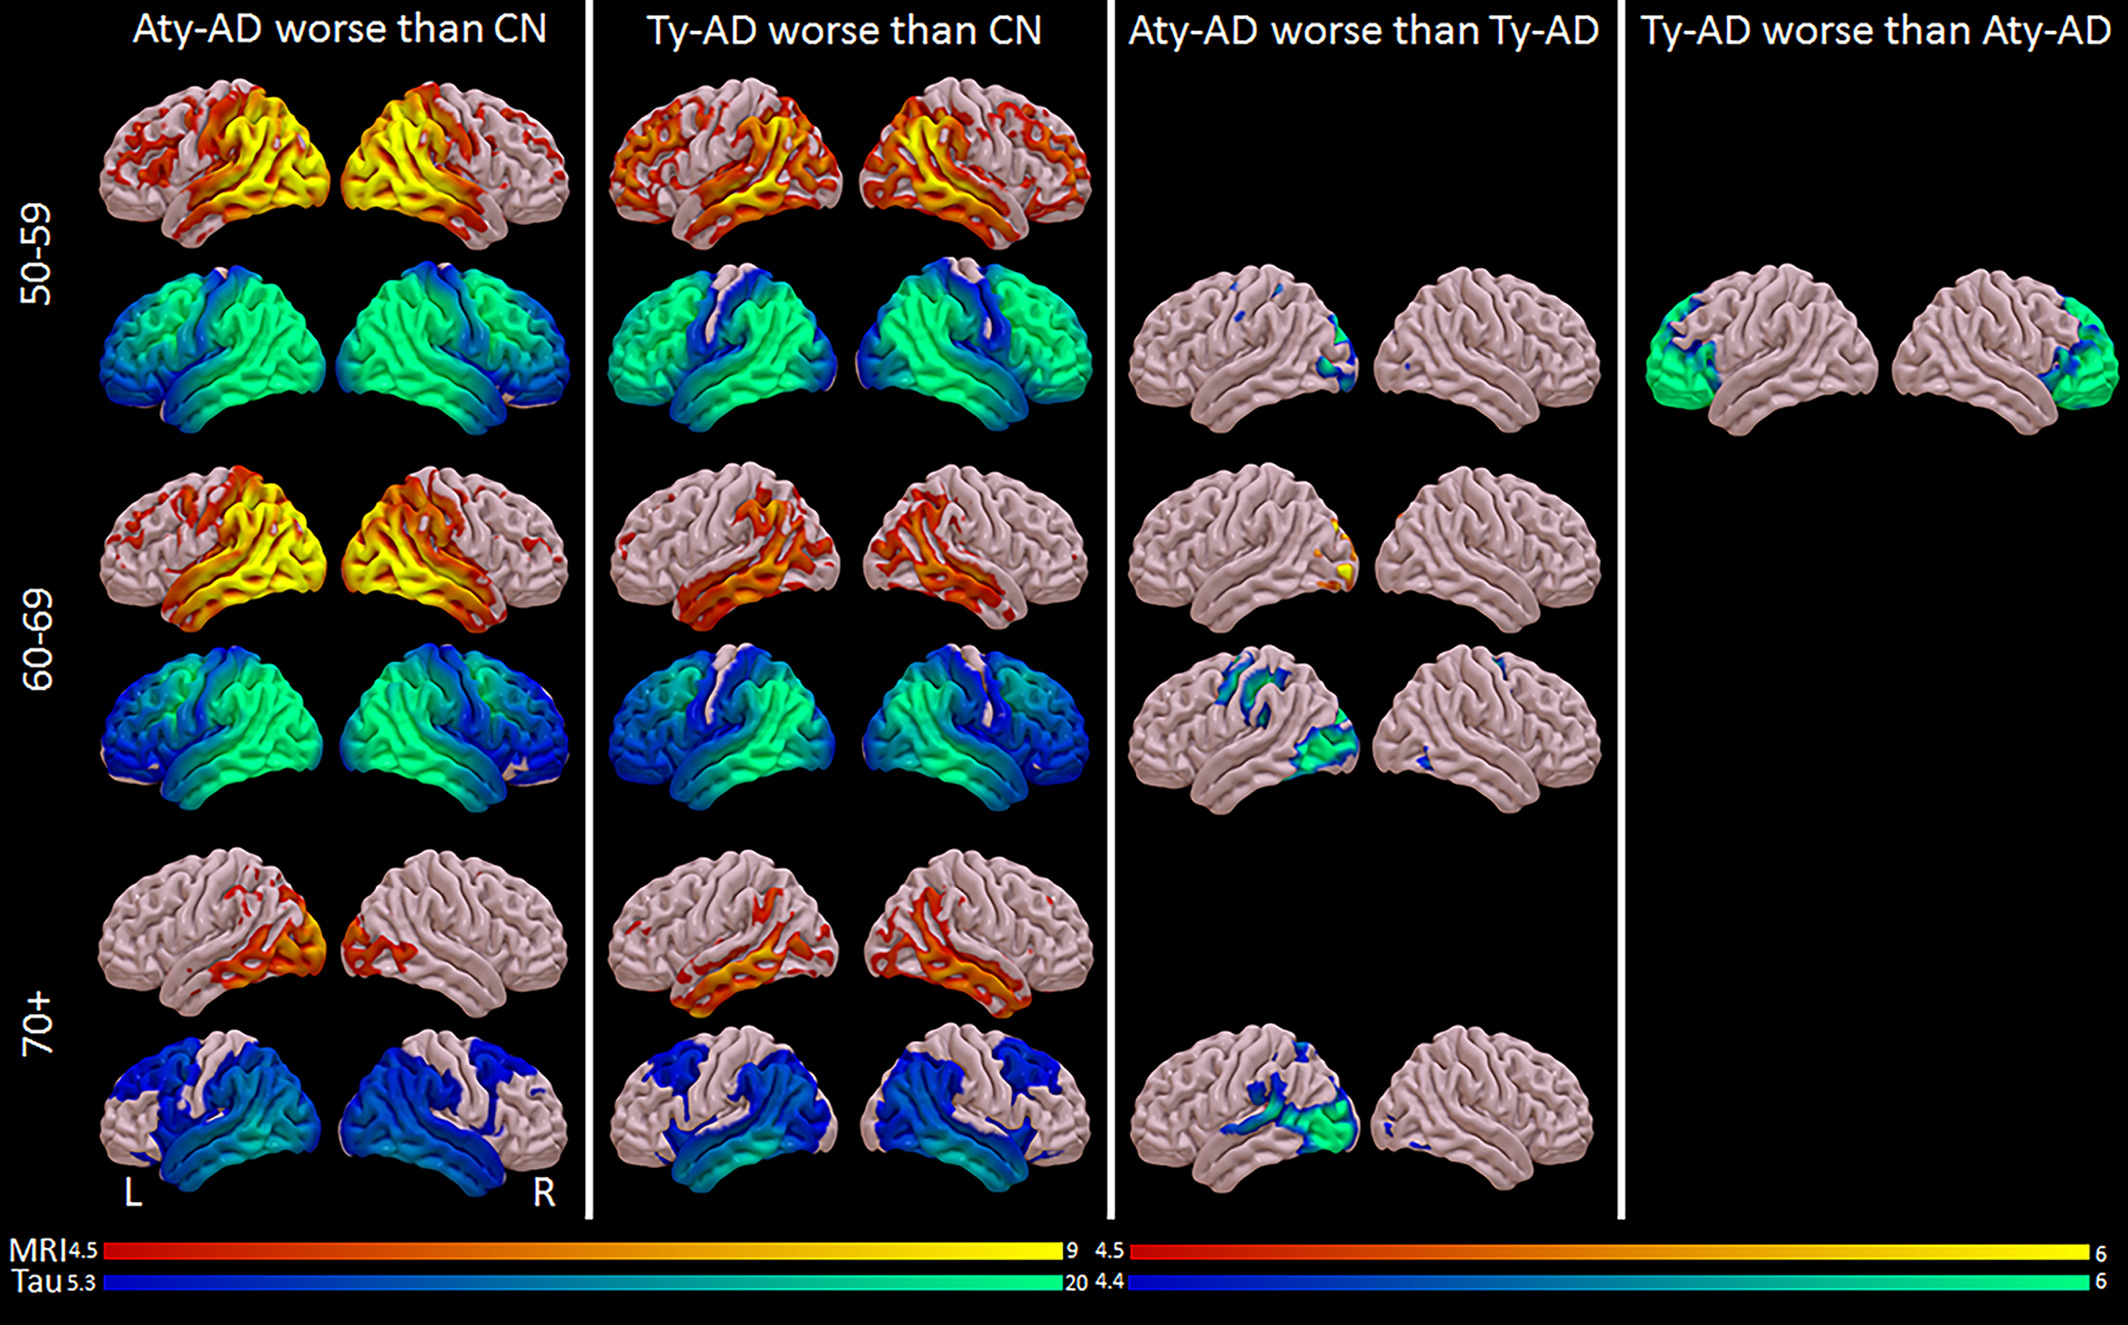Image resolution: width=2128 pixels, height=1325 pixels.
Task: Click the minimum value 4.4 on Tau scale
Action: (x=1110, y=1282)
